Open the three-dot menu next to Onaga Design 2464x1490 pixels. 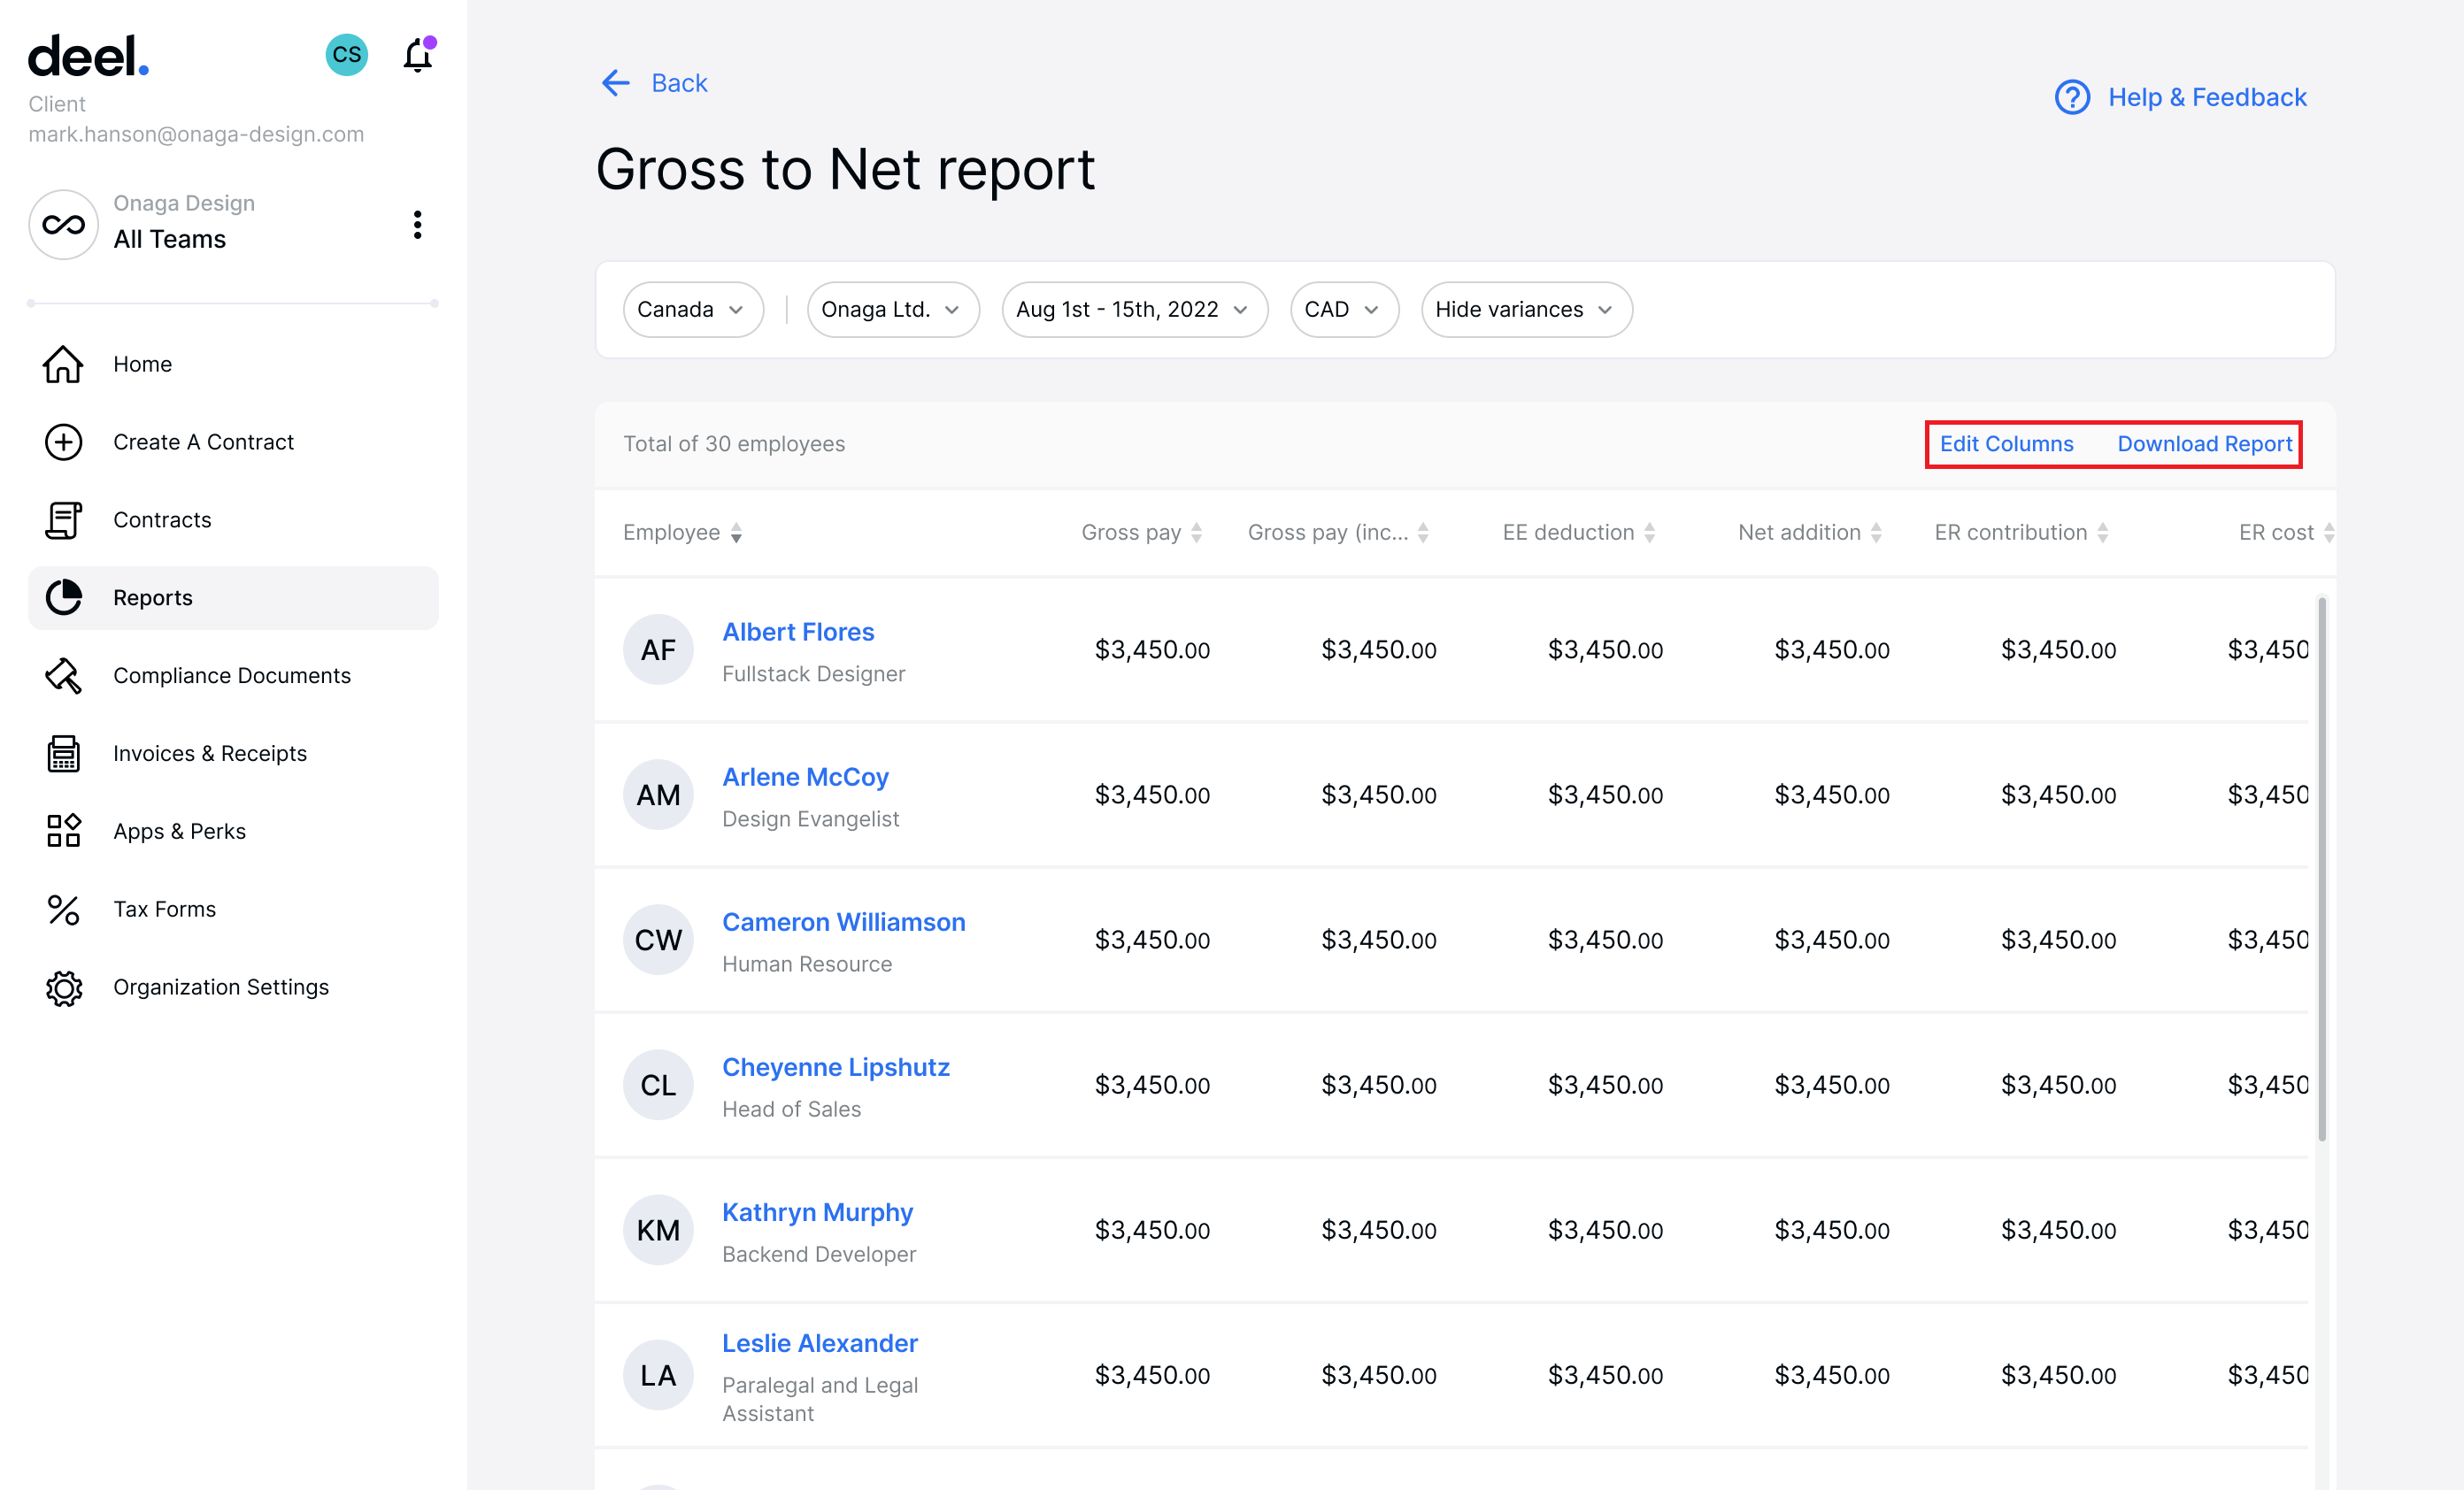(x=417, y=225)
